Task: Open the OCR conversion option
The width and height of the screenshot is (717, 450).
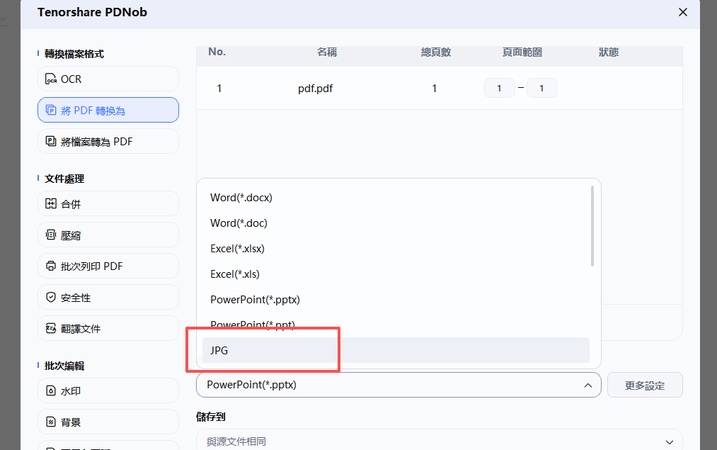Action: 108,79
